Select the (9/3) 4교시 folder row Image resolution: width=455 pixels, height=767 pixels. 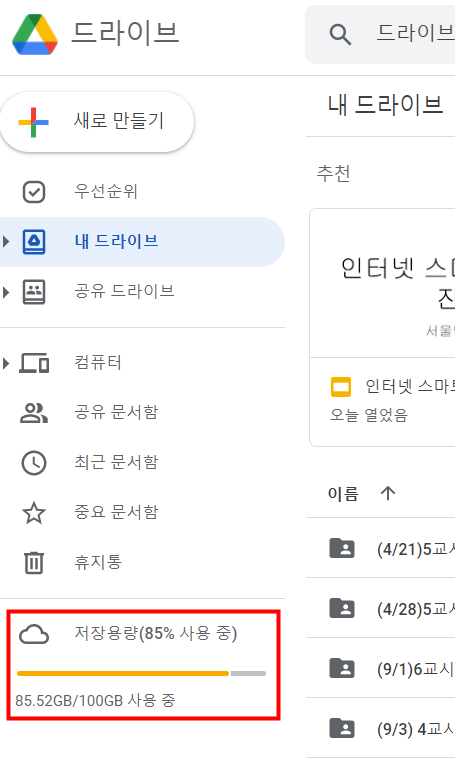(381, 728)
